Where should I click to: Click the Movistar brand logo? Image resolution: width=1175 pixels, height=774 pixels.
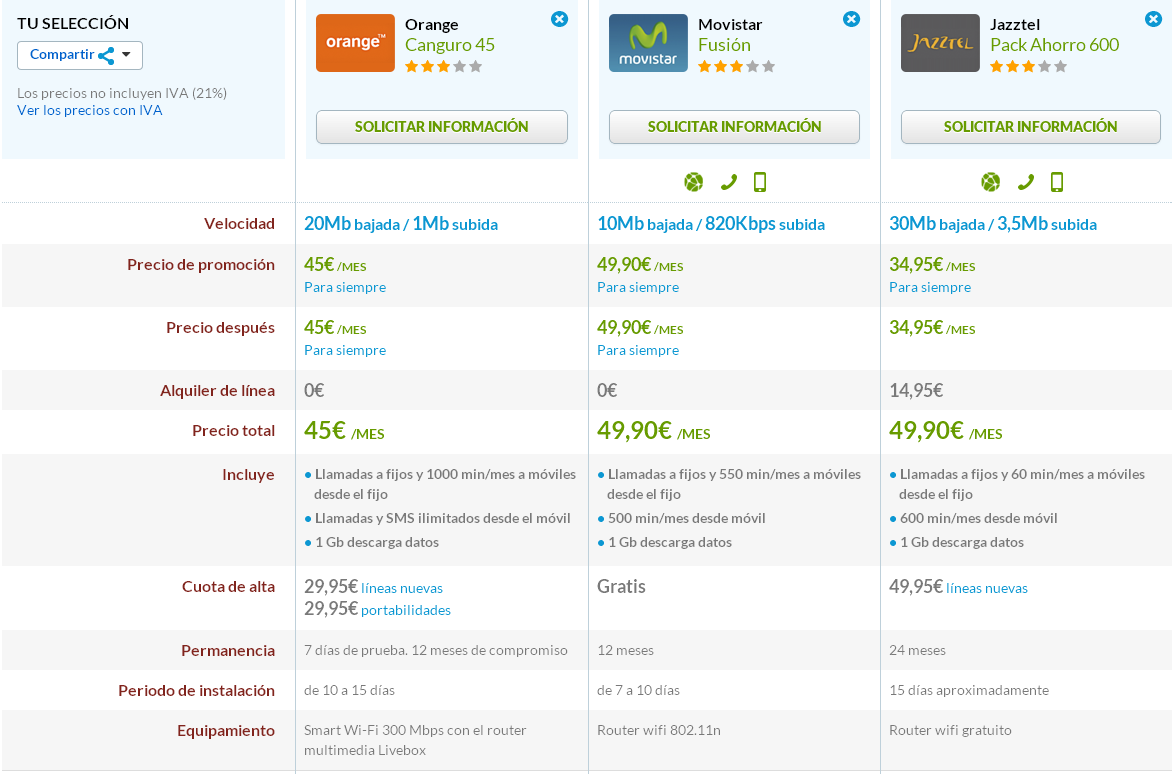pos(648,43)
